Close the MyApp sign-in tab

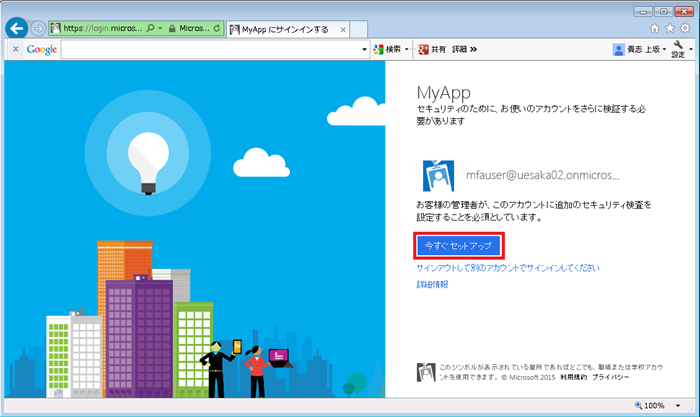click(343, 30)
